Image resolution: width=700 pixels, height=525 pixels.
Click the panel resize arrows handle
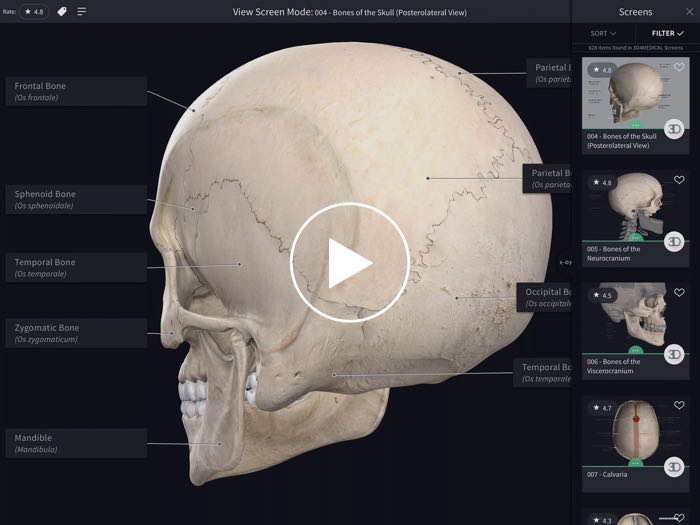[x=566, y=262]
